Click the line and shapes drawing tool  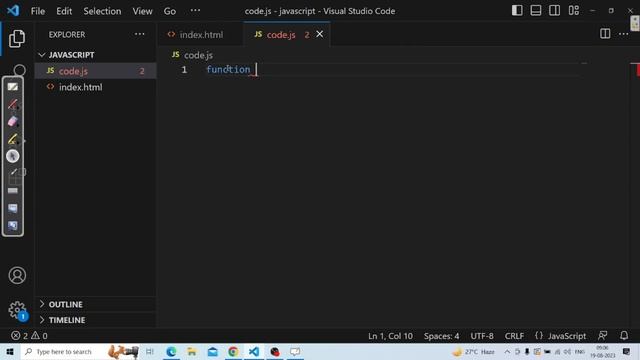pos(13,173)
